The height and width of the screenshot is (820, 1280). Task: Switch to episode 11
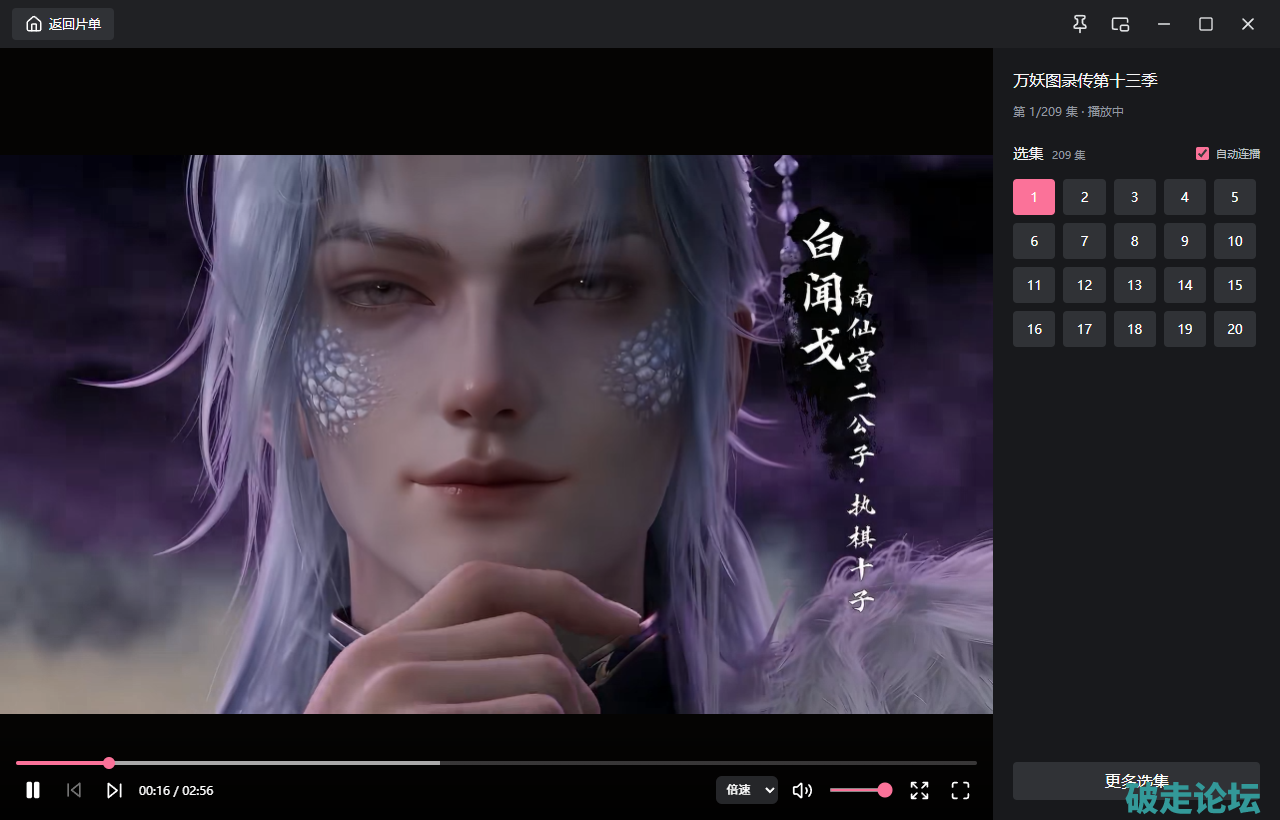tap(1034, 285)
